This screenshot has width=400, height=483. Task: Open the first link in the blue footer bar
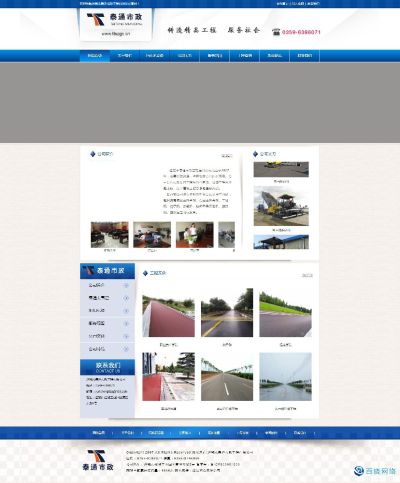coord(98,433)
